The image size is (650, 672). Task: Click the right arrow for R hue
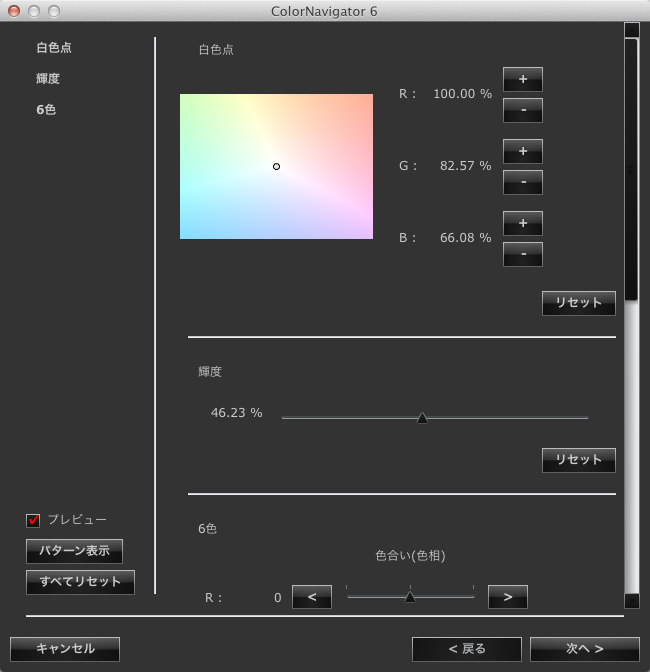coord(507,597)
